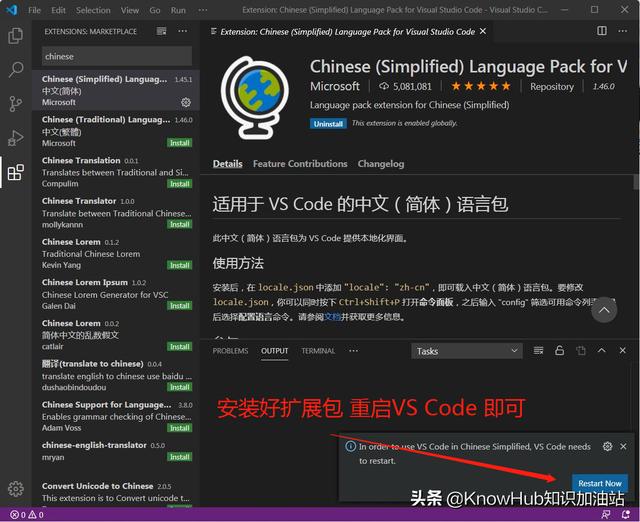This screenshot has width=640, height=522.
Task: Install Chinese Translation by Compulim
Action: click(180, 184)
